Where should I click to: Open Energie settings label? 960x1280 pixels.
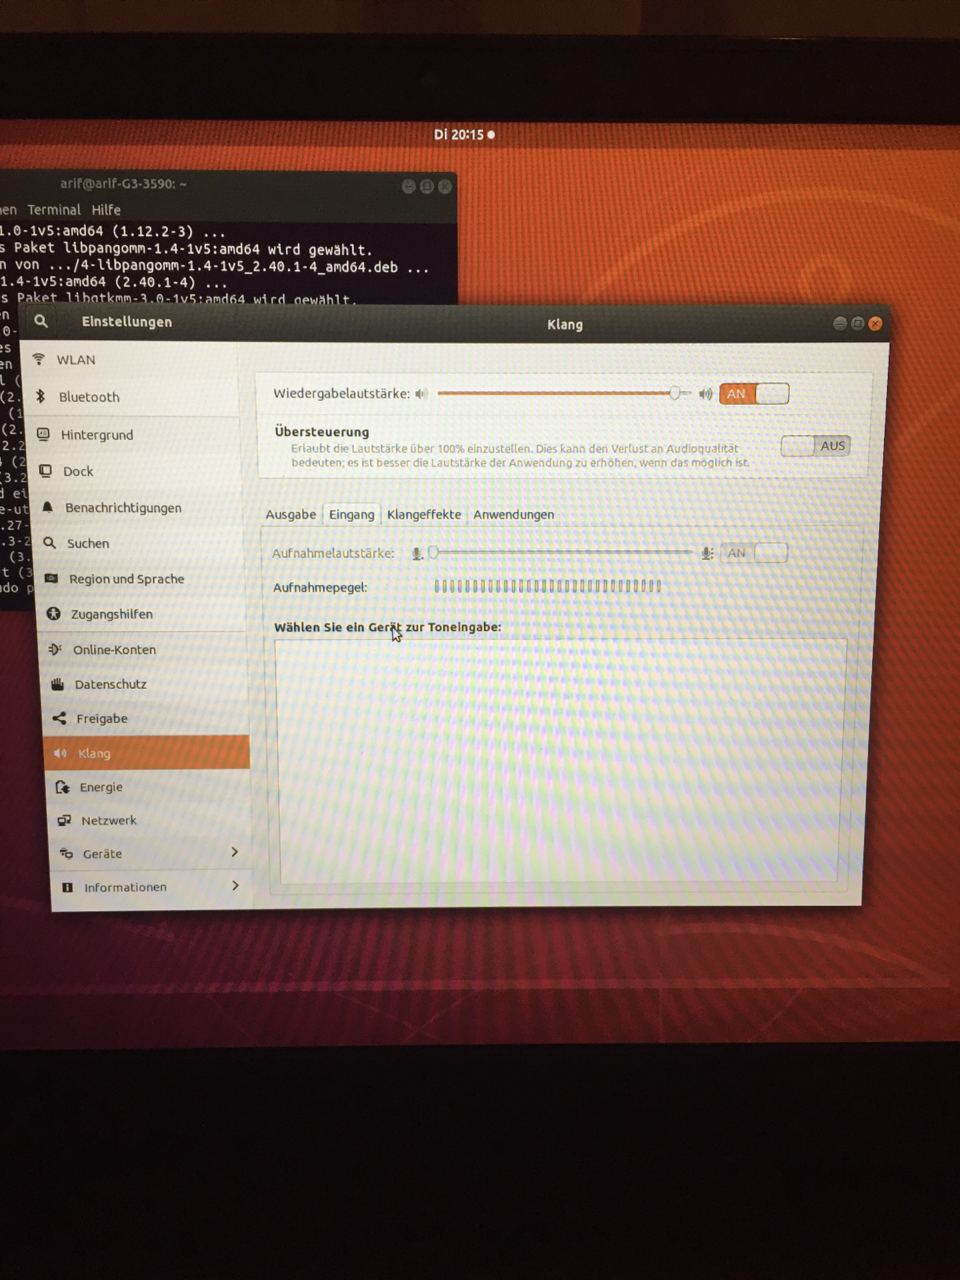pos(101,787)
